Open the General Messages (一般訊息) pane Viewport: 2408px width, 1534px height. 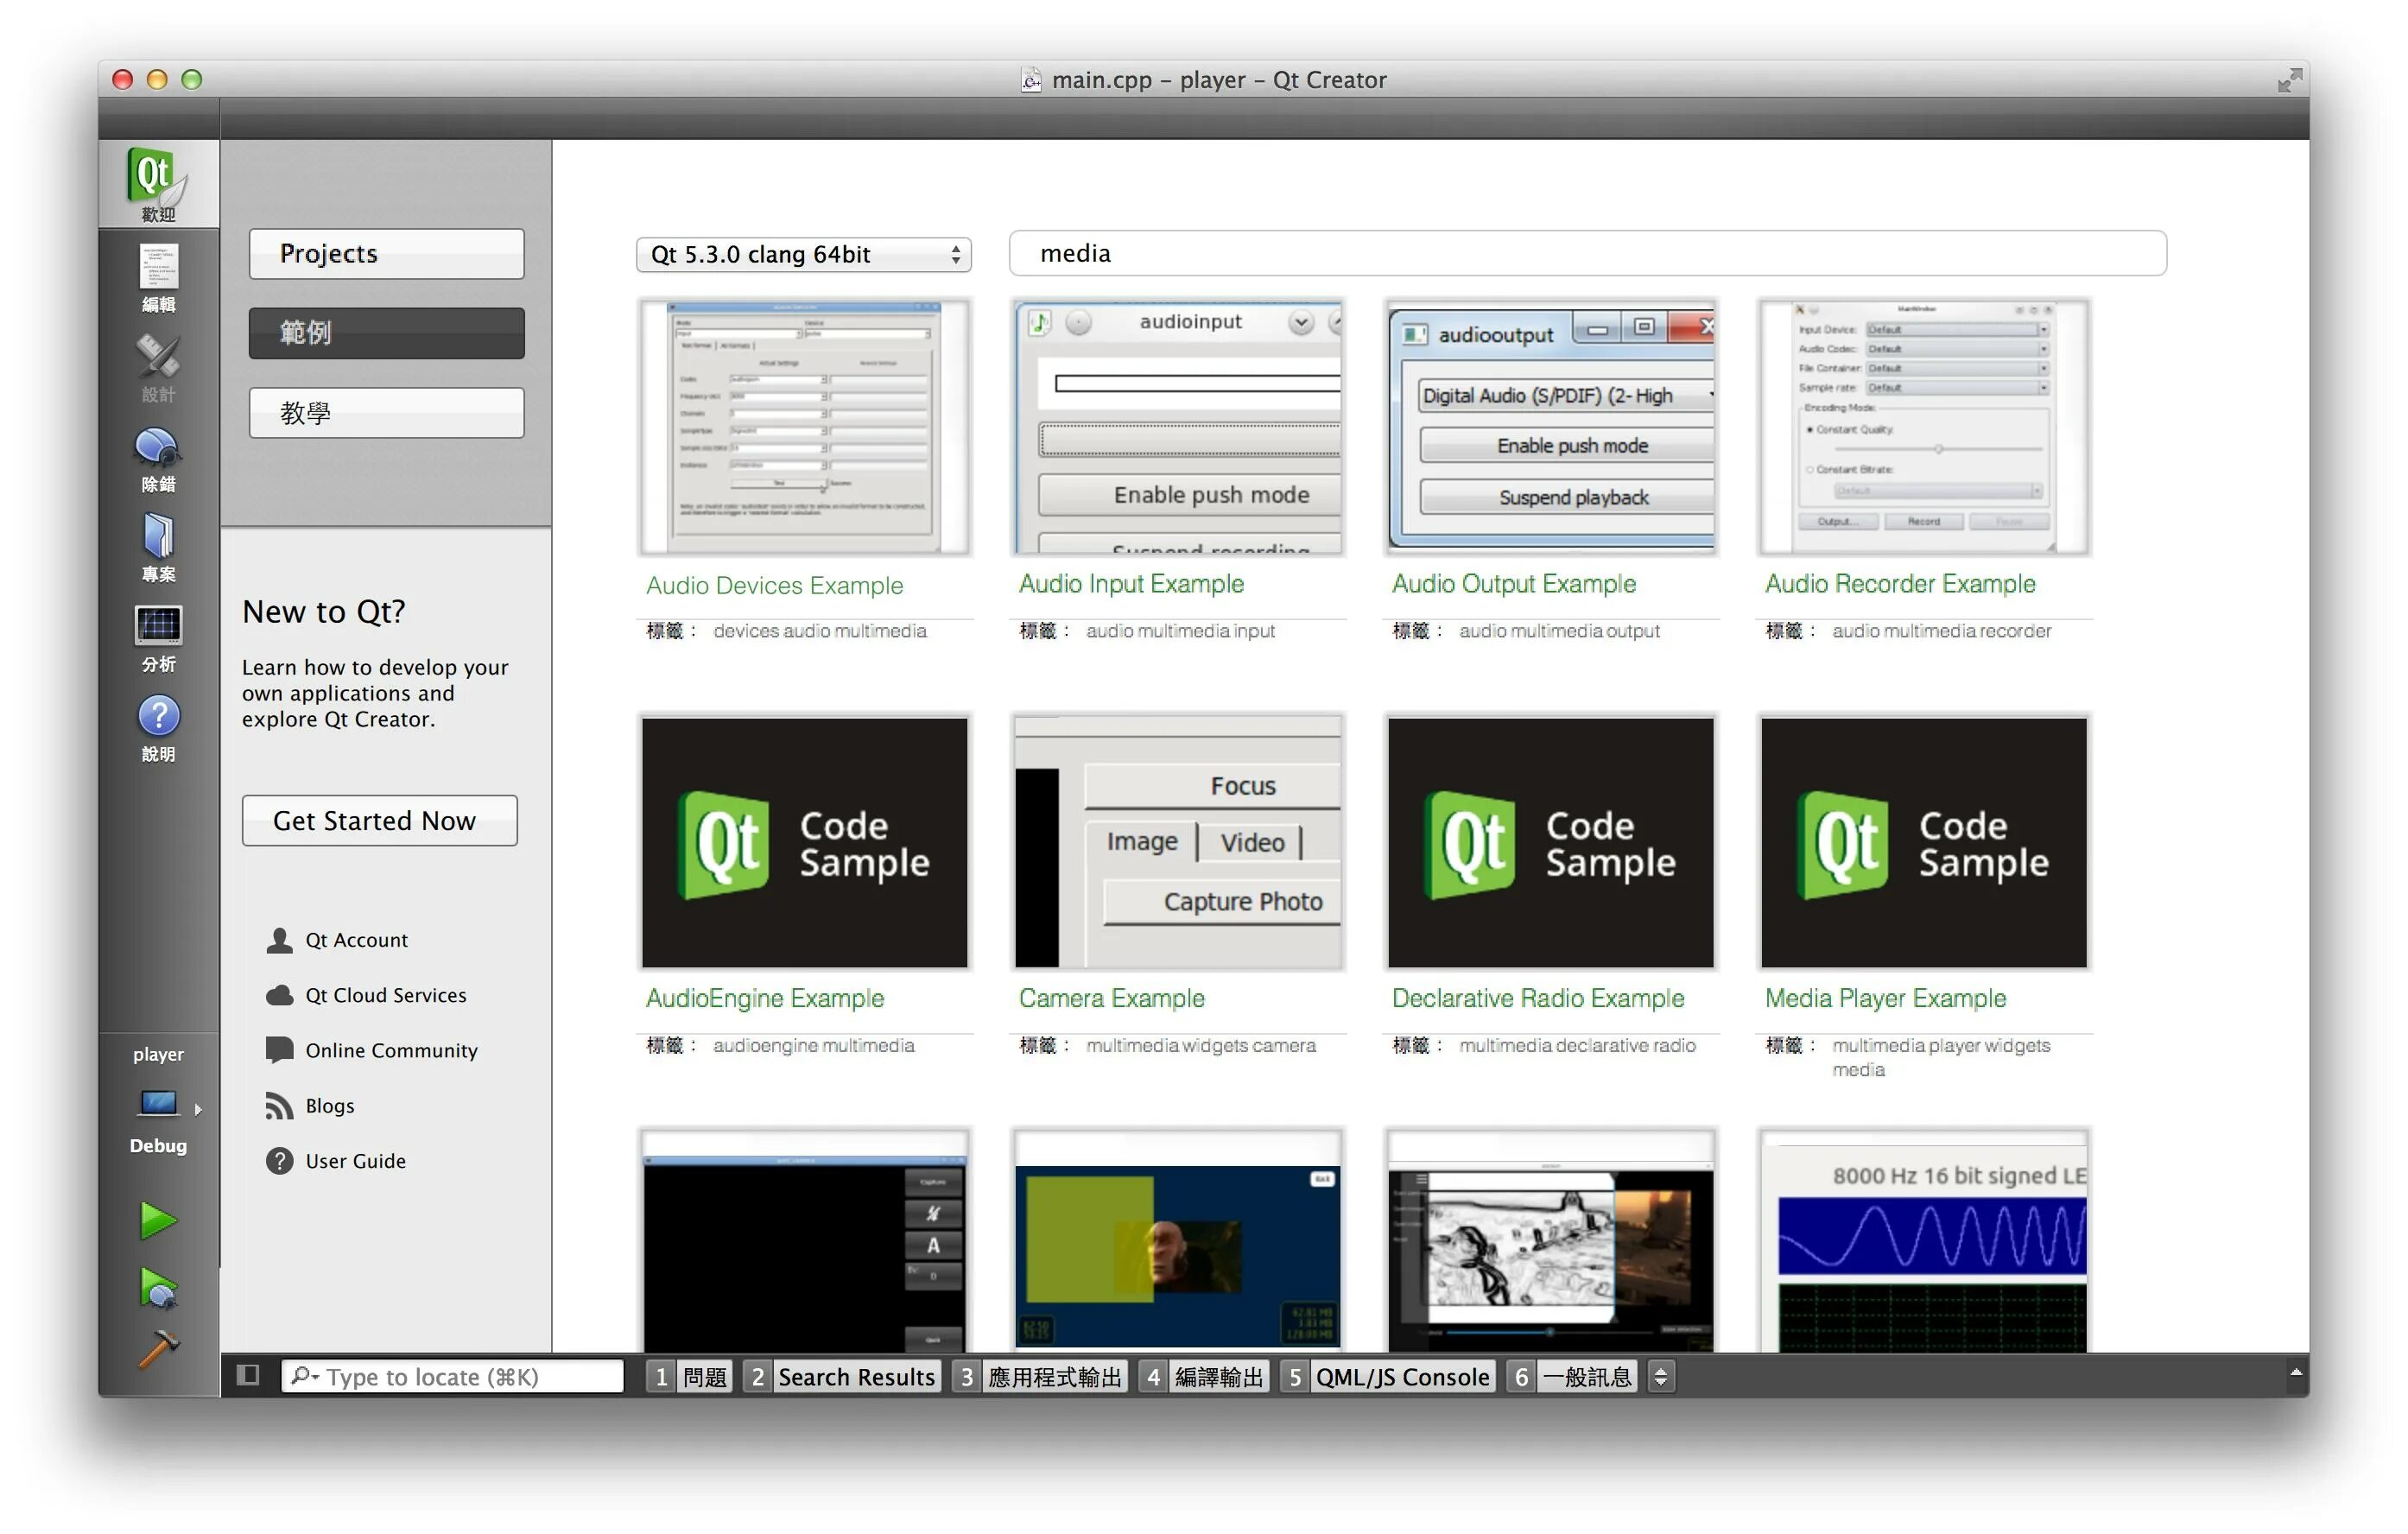click(1571, 1377)
